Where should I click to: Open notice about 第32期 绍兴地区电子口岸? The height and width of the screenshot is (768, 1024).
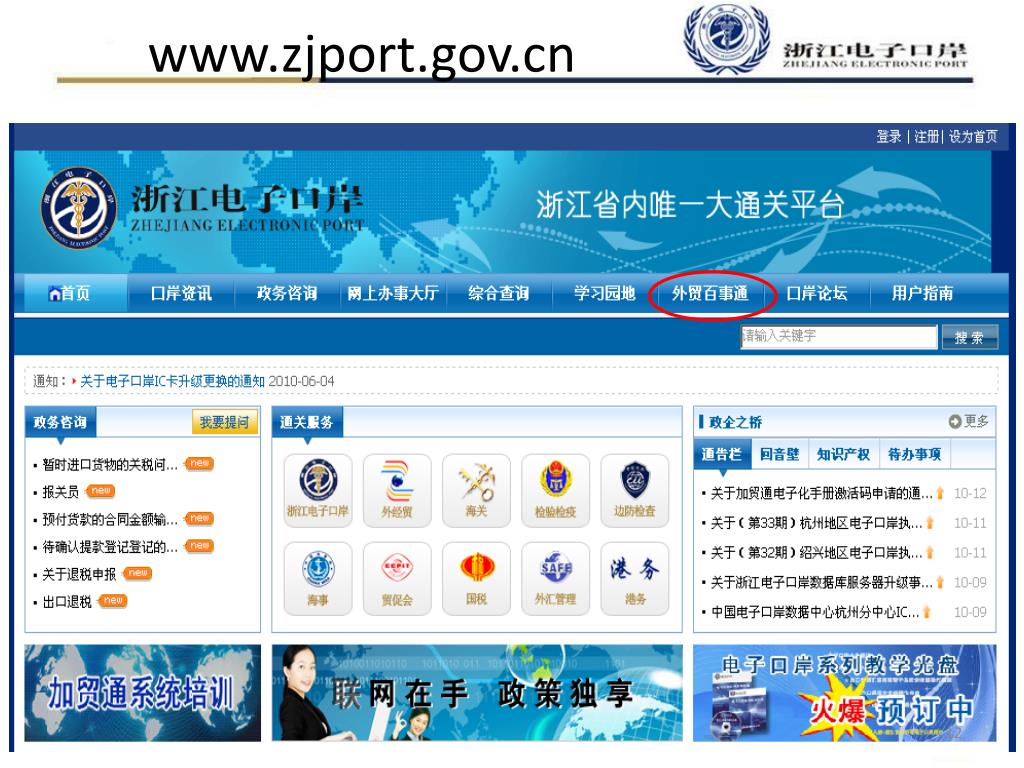pos(816,553)
